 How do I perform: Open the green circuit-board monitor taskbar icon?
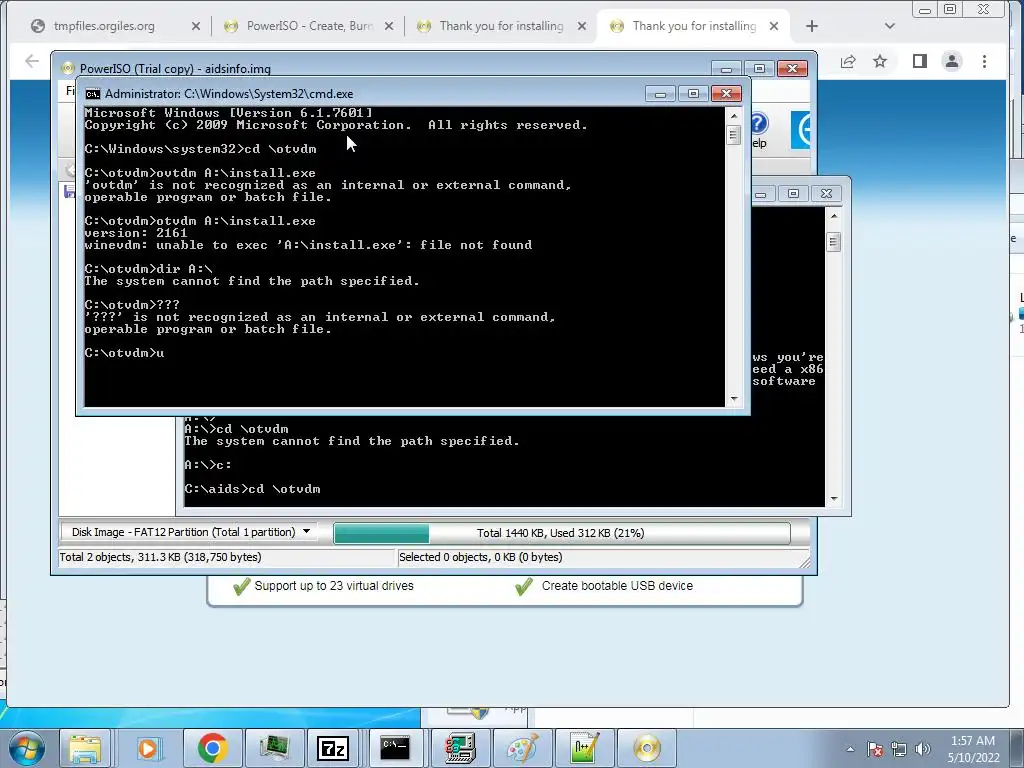pos(274,748)
